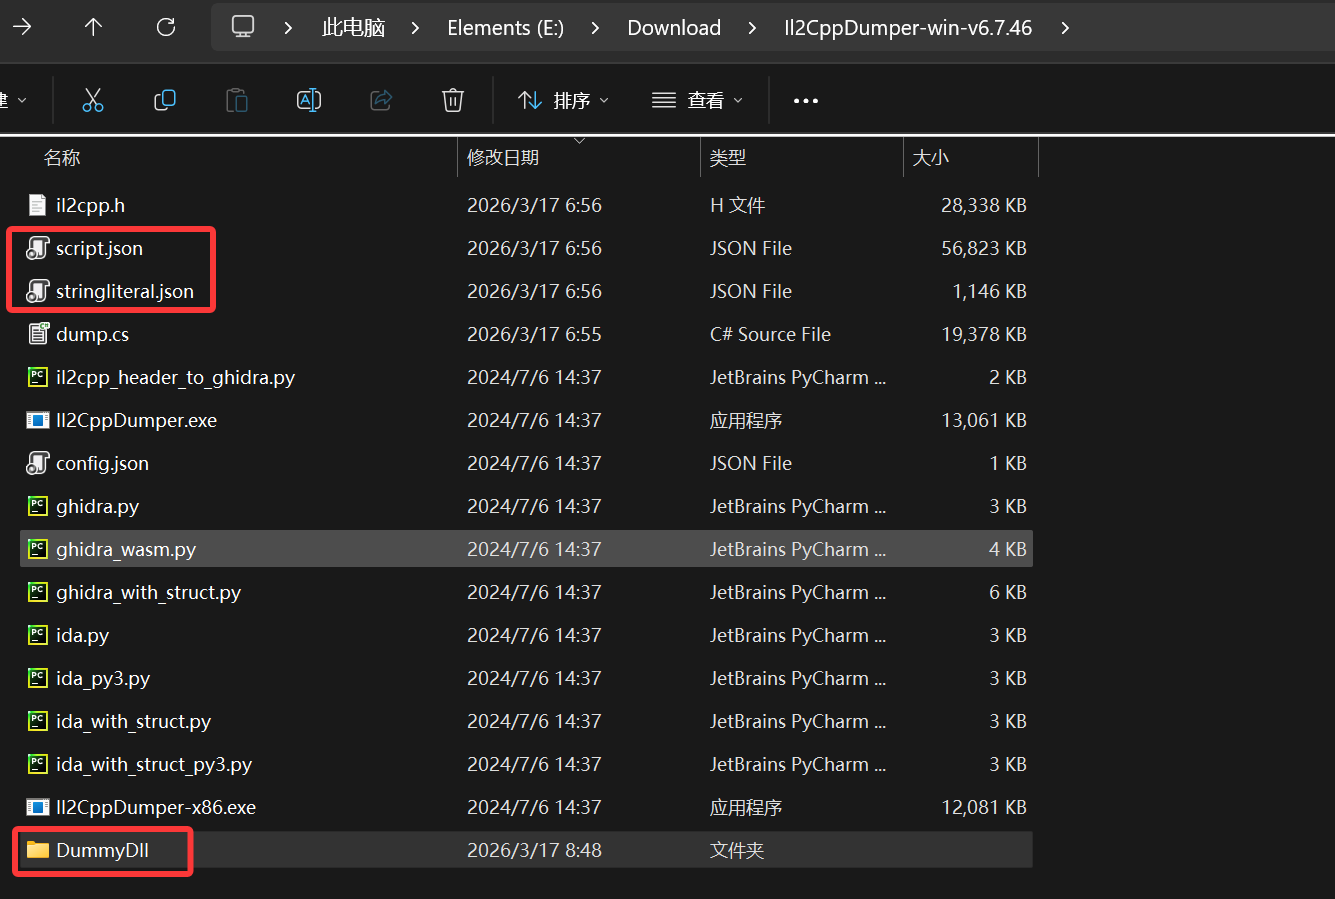Navigate to Download in breadcrumb
The height and width of the screenshot is (899, 1335).
pyautogui.click(x=674, y=28)
